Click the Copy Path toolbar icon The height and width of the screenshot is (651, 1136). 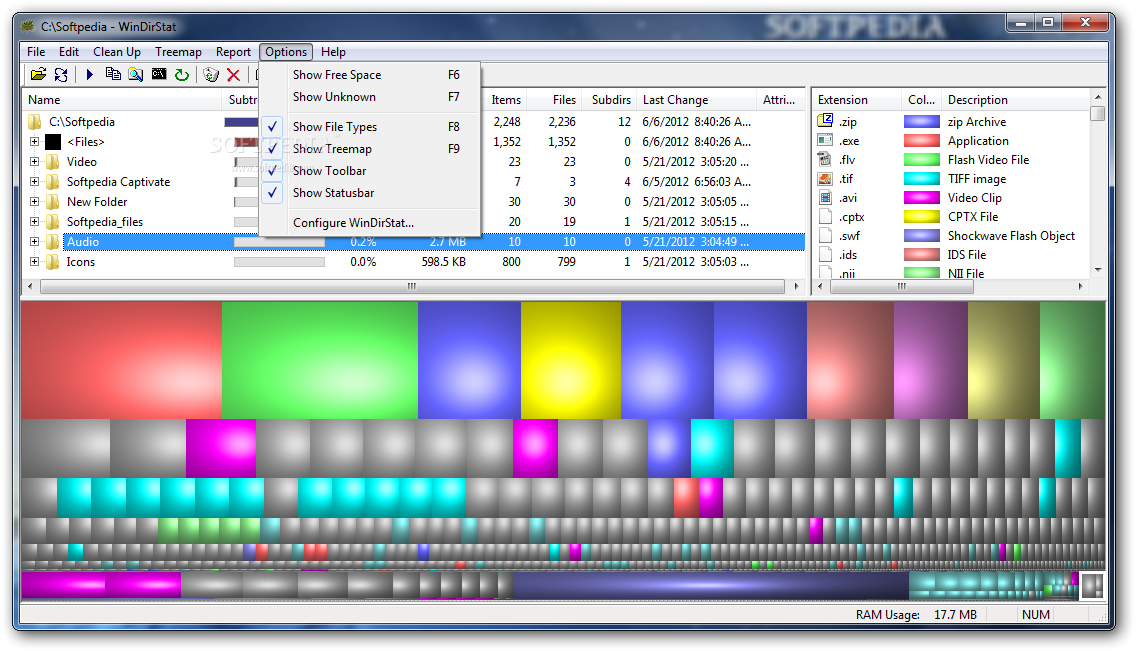click(x=113, y=74)
